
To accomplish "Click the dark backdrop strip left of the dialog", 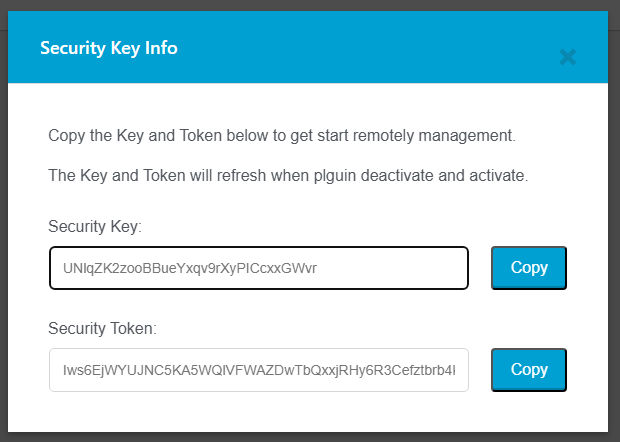I will pos(3,220).
